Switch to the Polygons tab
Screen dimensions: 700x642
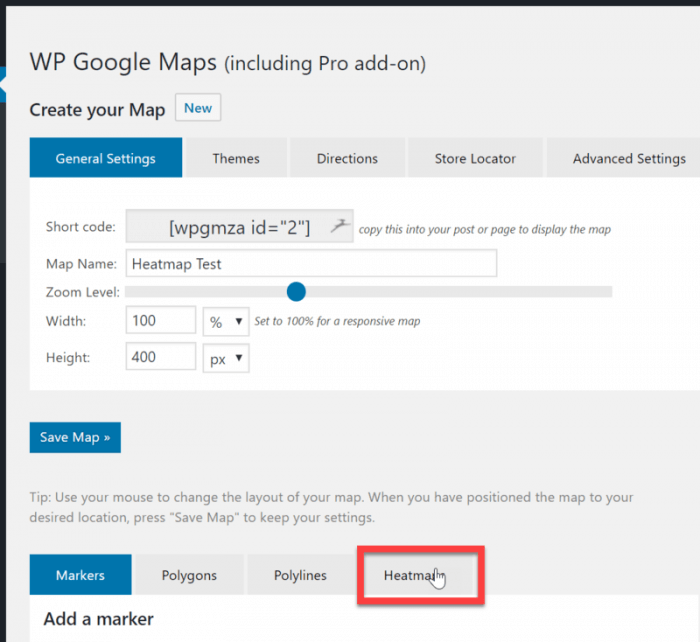click(x=189, y=575)
